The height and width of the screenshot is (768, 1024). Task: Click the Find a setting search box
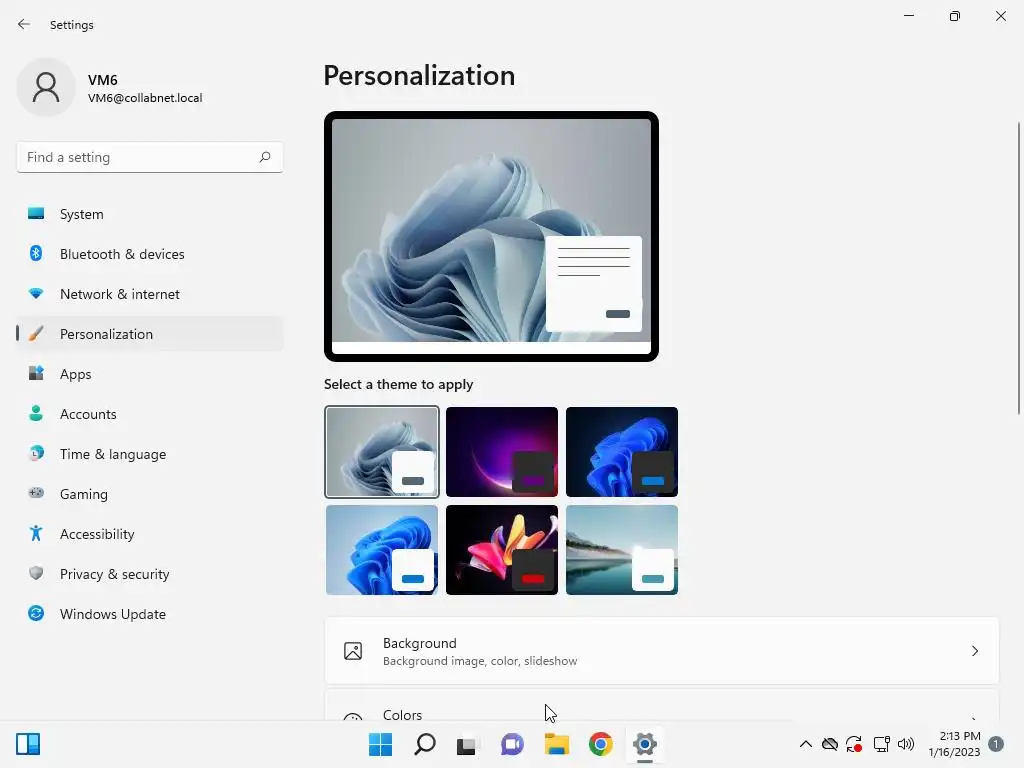click(x=150, y=157)
